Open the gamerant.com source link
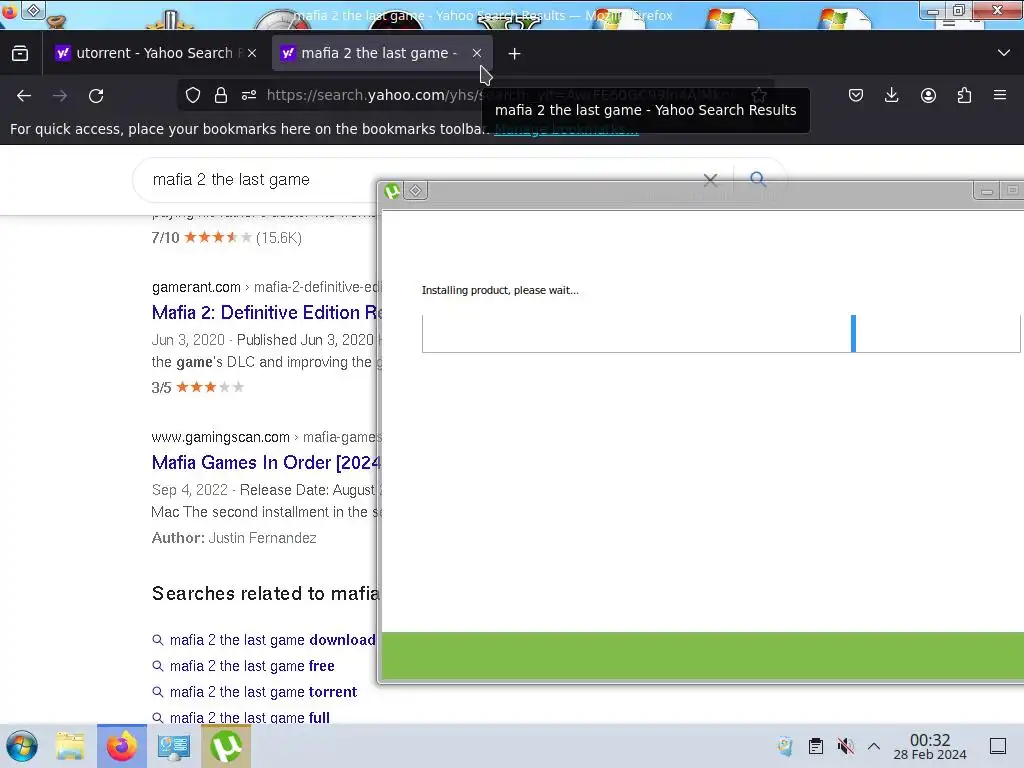The image size is (1024, 768). click(x=196, y=287)
